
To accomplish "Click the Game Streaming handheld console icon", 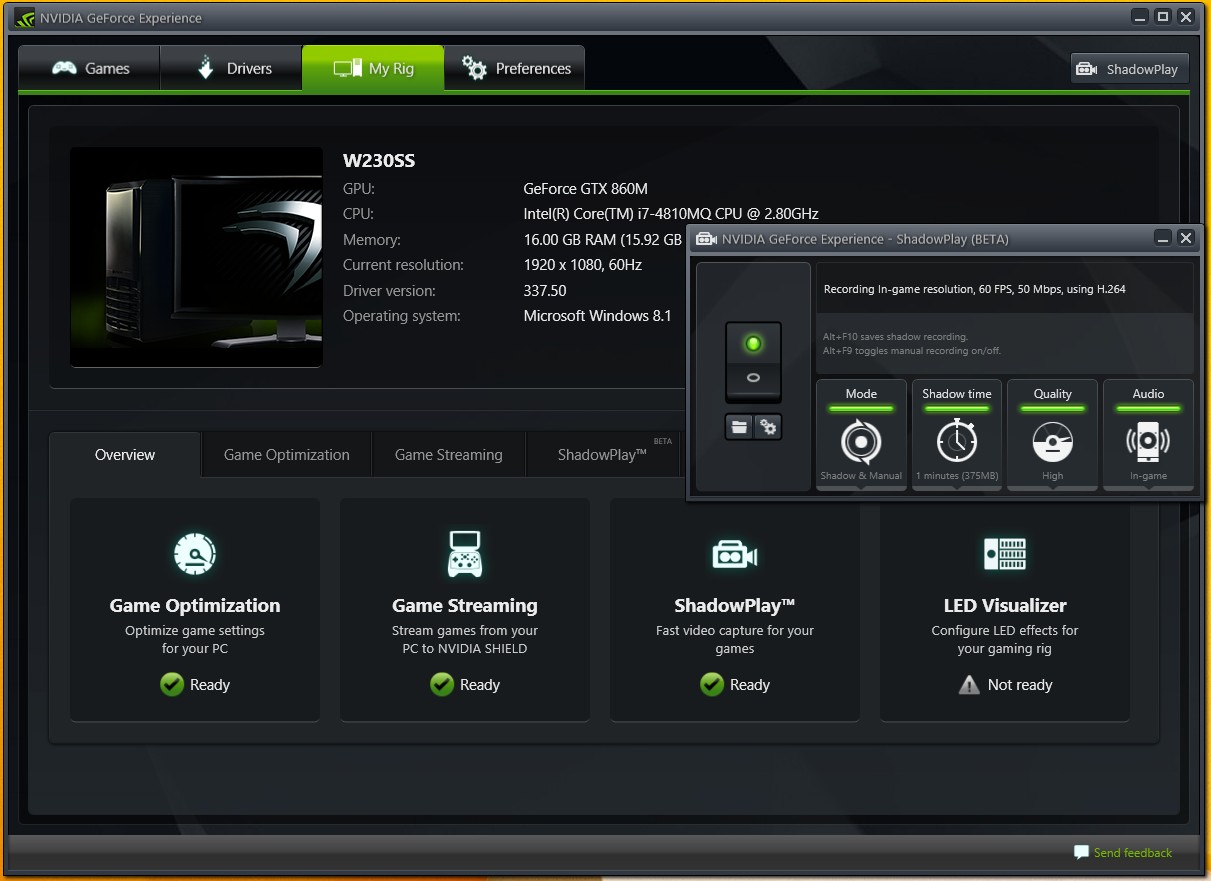I will pos(464,553).
